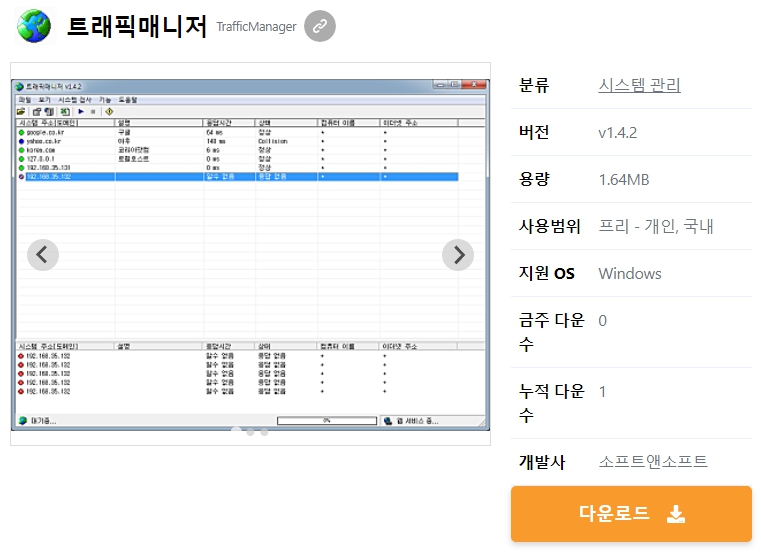Click developer name 소프트앤소프트
The width and height of the screenshot is (761, 552).
click(x=653, y=461)
